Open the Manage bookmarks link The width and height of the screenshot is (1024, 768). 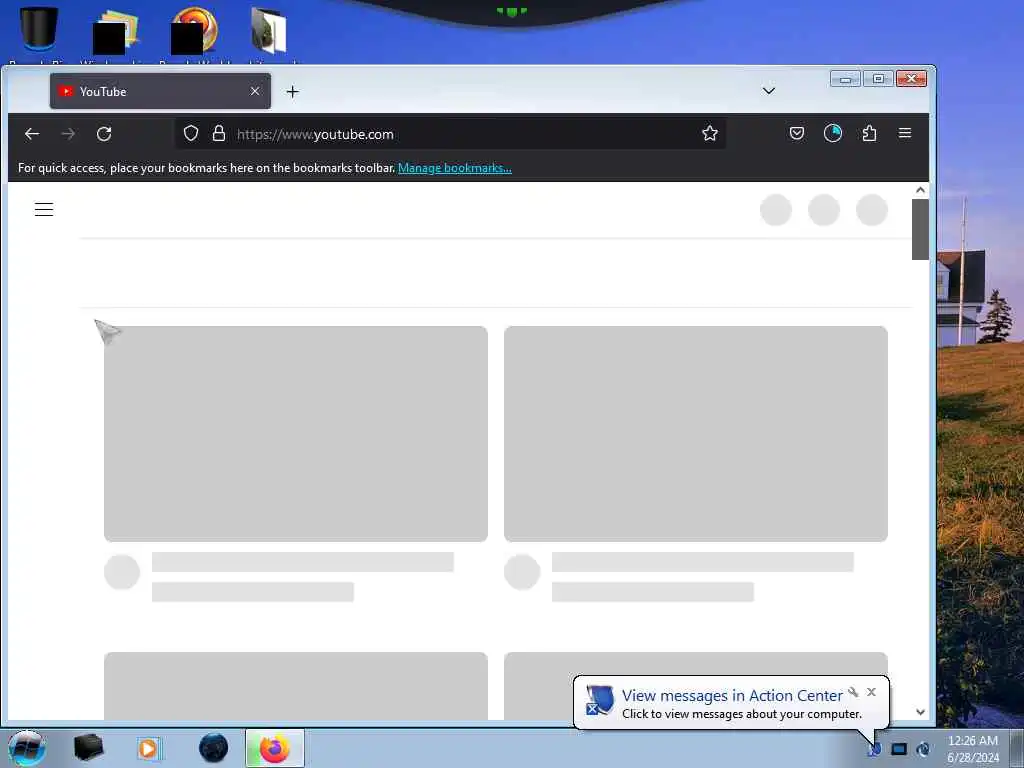(x=455, y=168)
